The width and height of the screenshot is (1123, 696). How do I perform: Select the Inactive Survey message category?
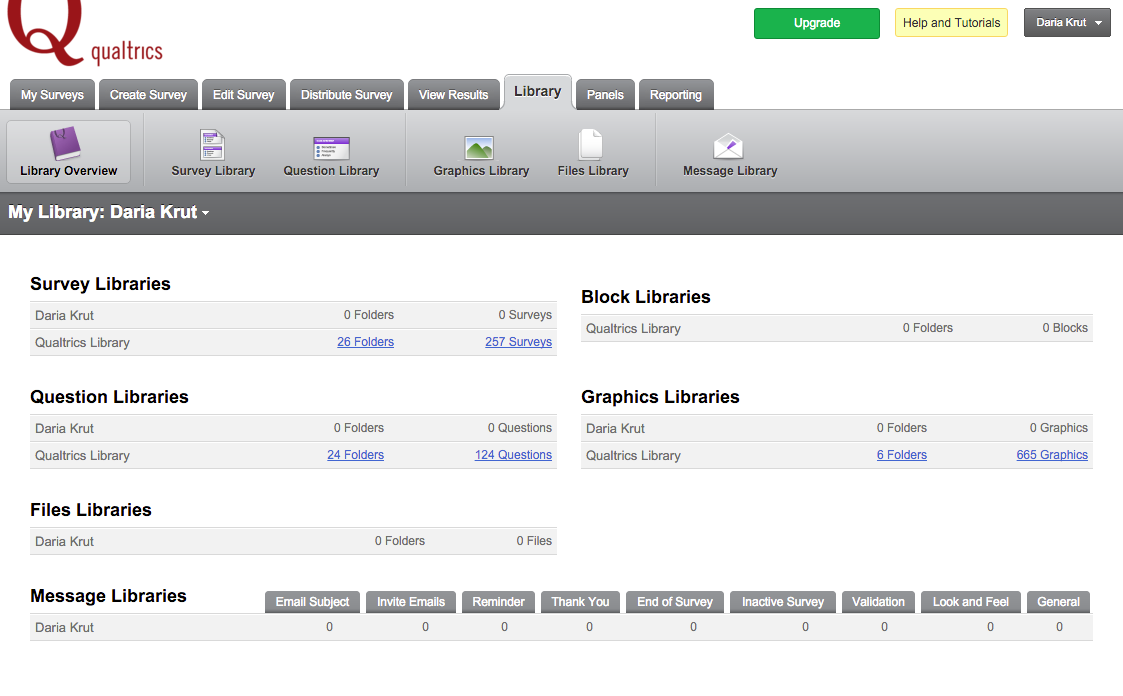pyautogui.click(x=783, y=602)
